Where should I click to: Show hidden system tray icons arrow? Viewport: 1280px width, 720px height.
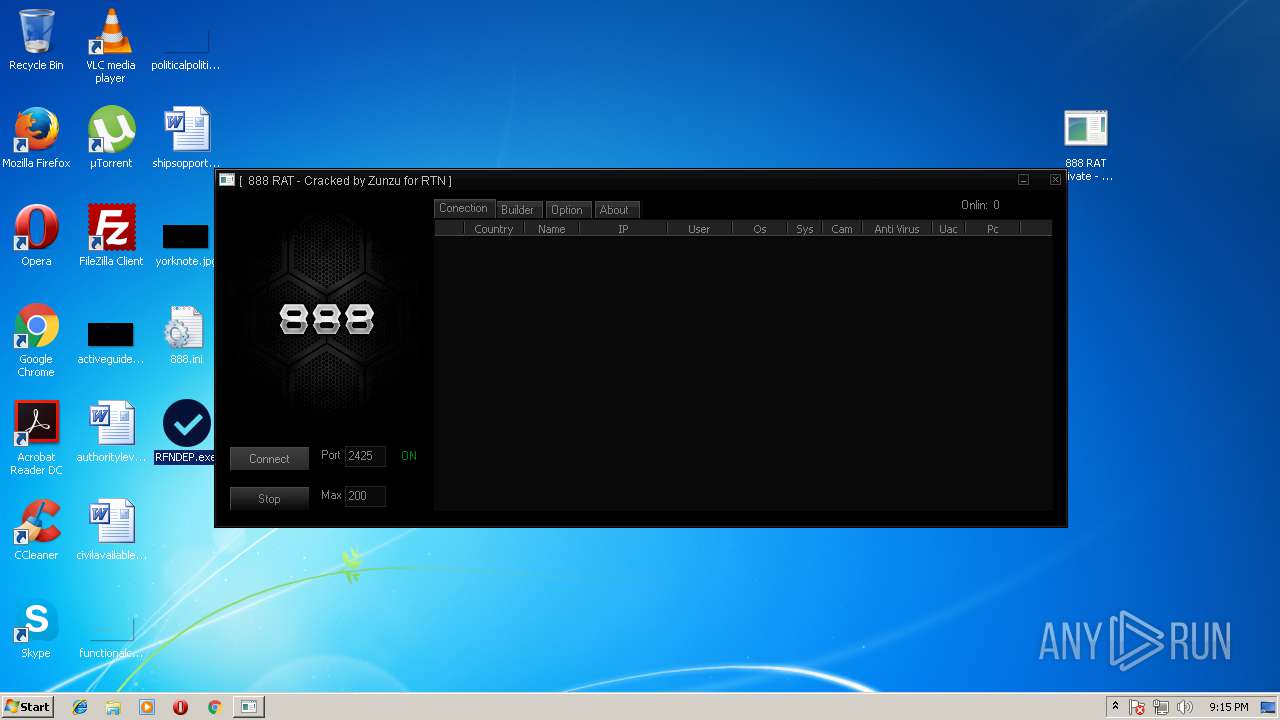point(1115,707)
